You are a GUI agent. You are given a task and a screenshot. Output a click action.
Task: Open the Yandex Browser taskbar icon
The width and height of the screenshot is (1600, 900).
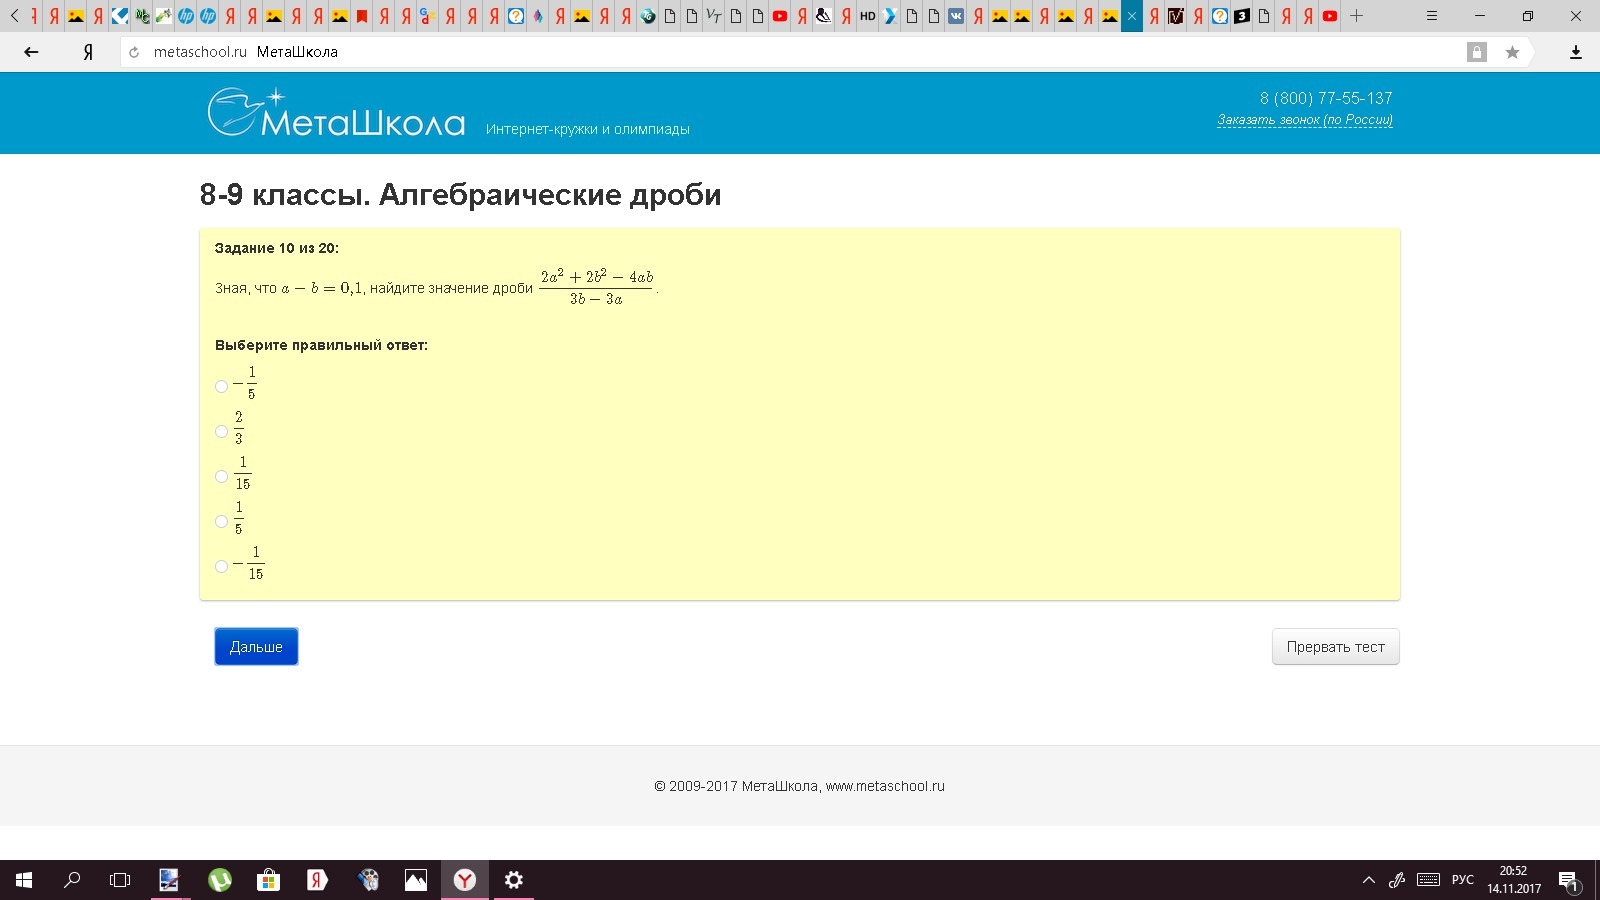464,880
